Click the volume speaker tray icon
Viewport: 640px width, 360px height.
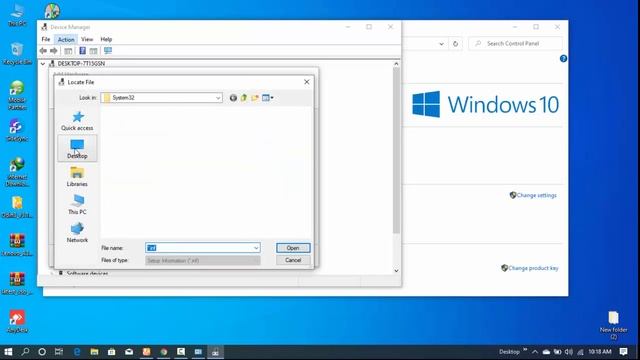569,352
